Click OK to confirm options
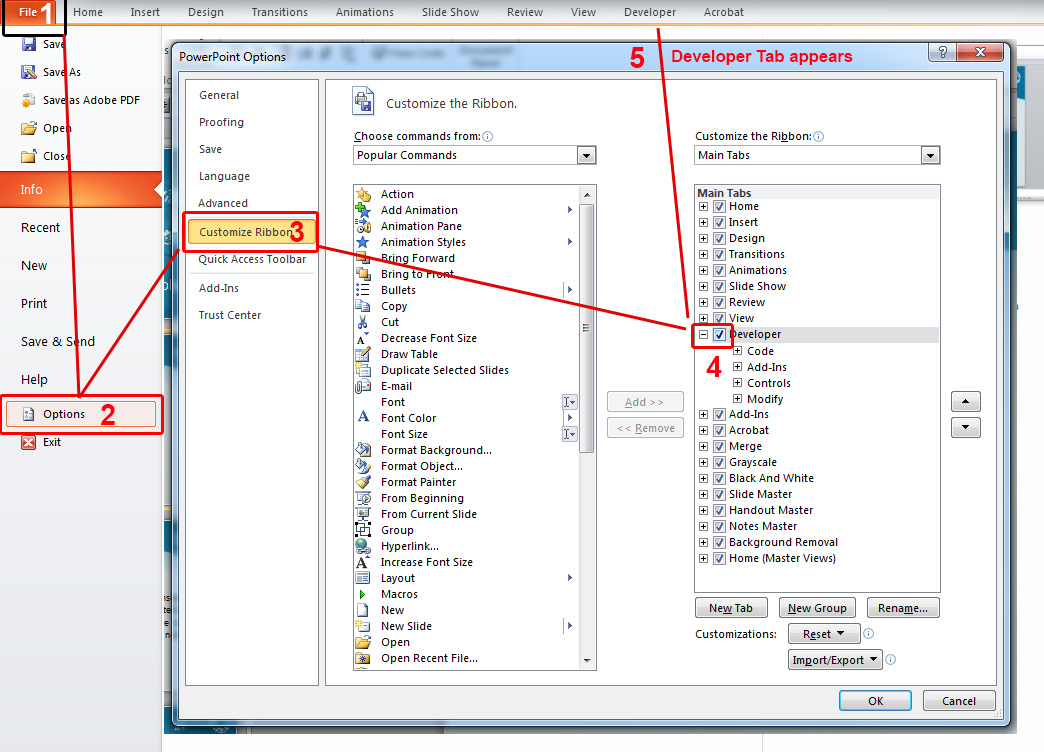 point(875,701)
